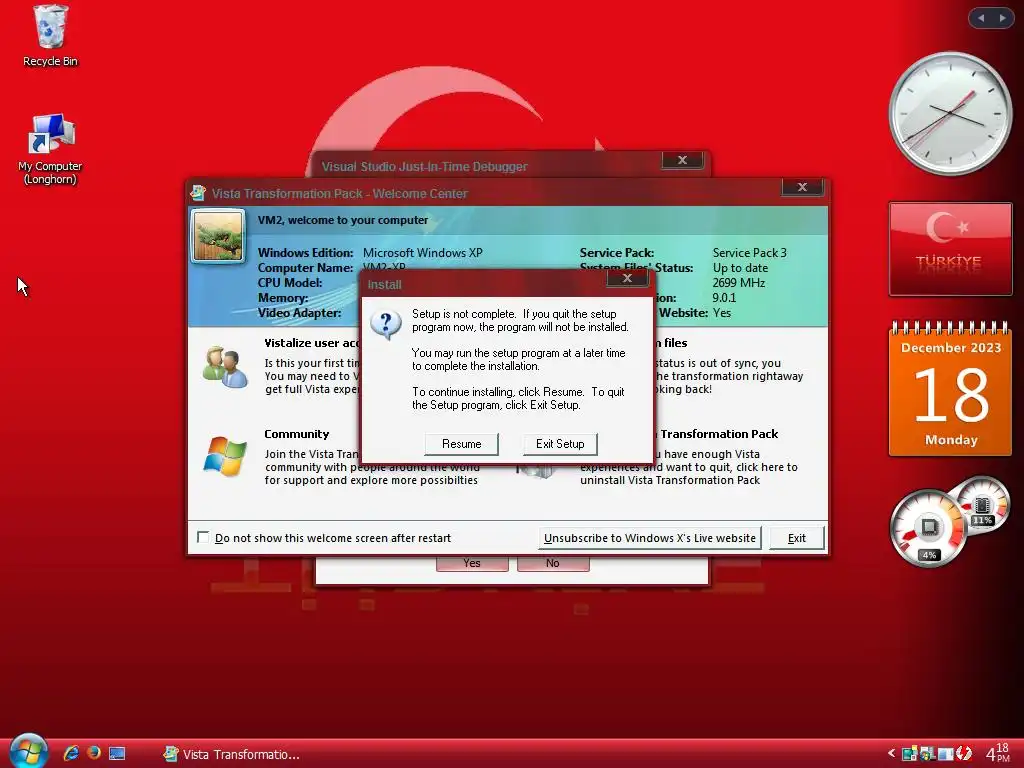
Task: Click the '2699 MHz' value
Action: click(x=739, y=283)
